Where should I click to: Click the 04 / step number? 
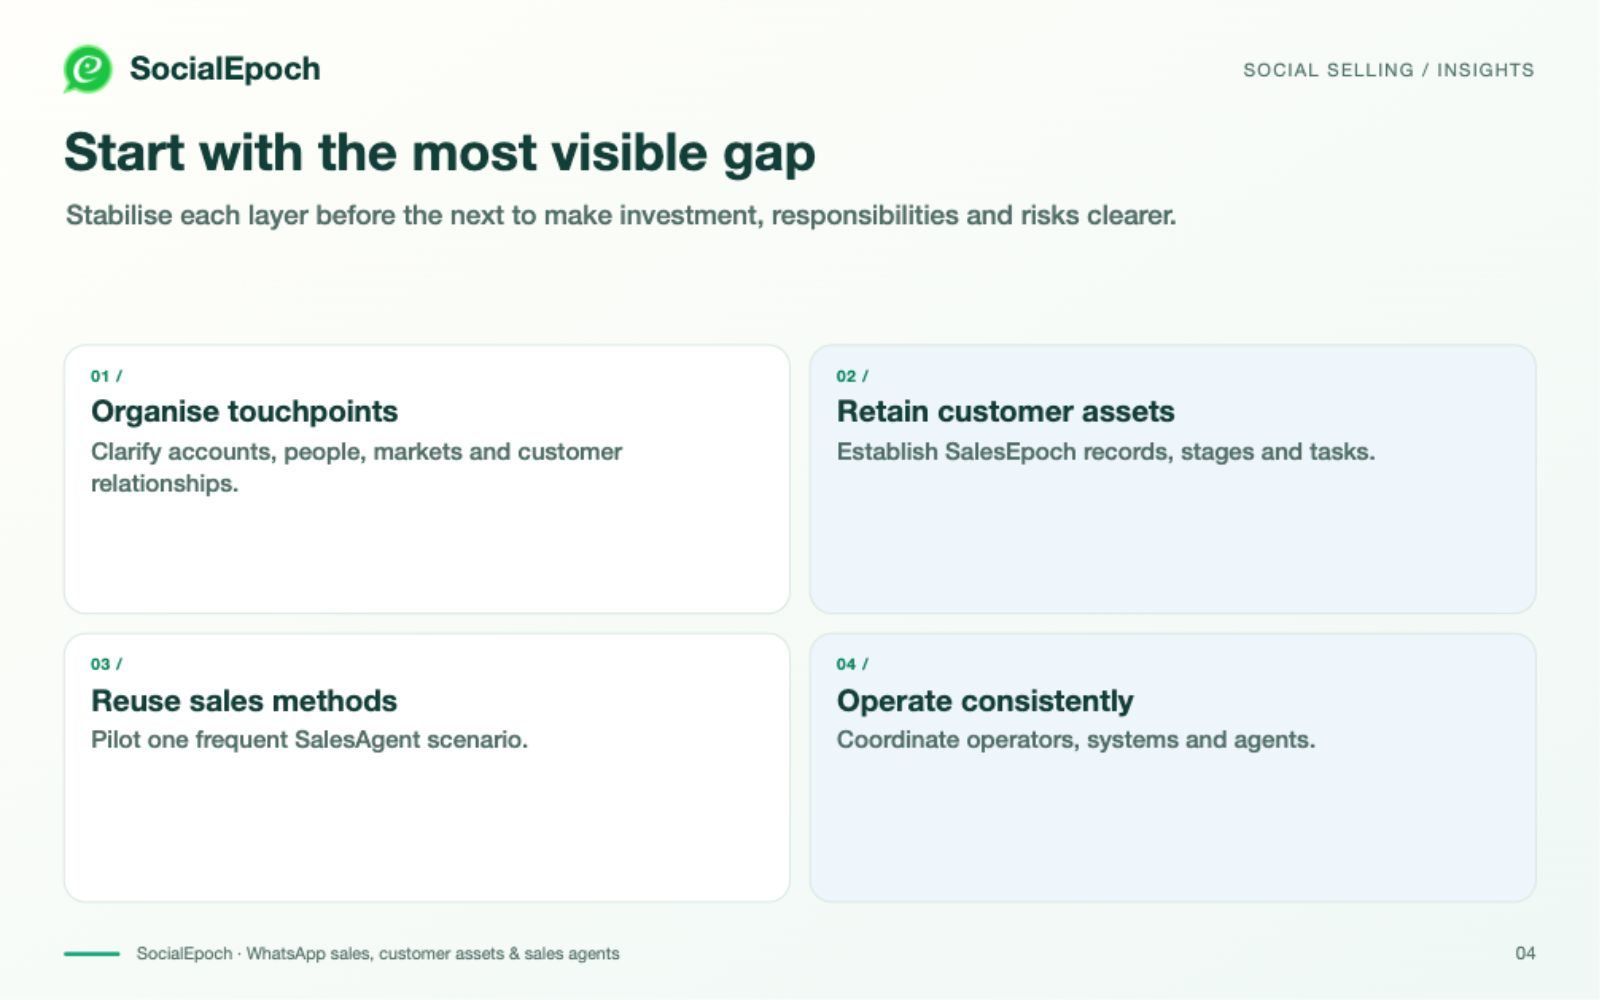[852, 664]
